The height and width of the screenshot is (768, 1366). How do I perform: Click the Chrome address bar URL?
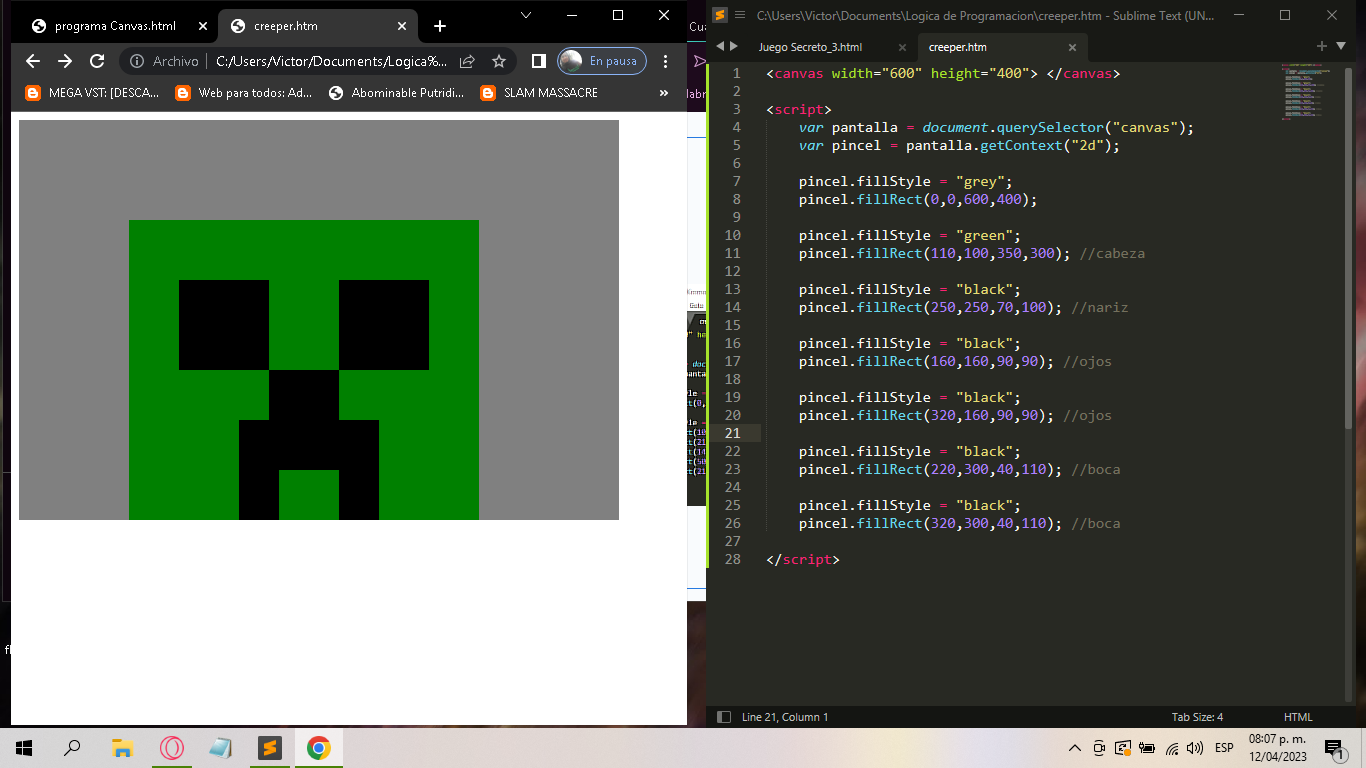pyautogui.click(x=332, y=61)
